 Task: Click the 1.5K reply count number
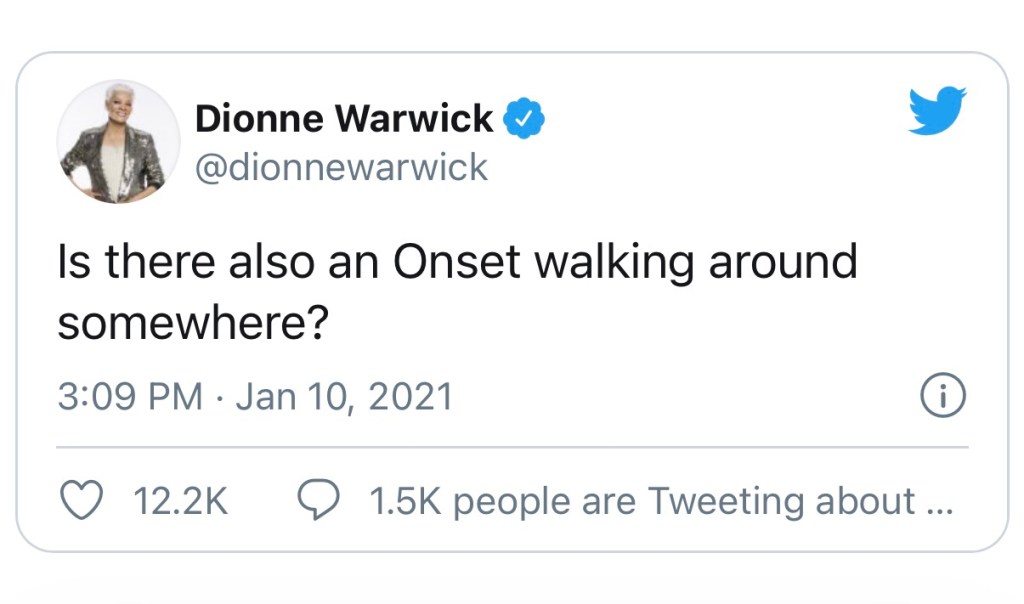(405, 501)
